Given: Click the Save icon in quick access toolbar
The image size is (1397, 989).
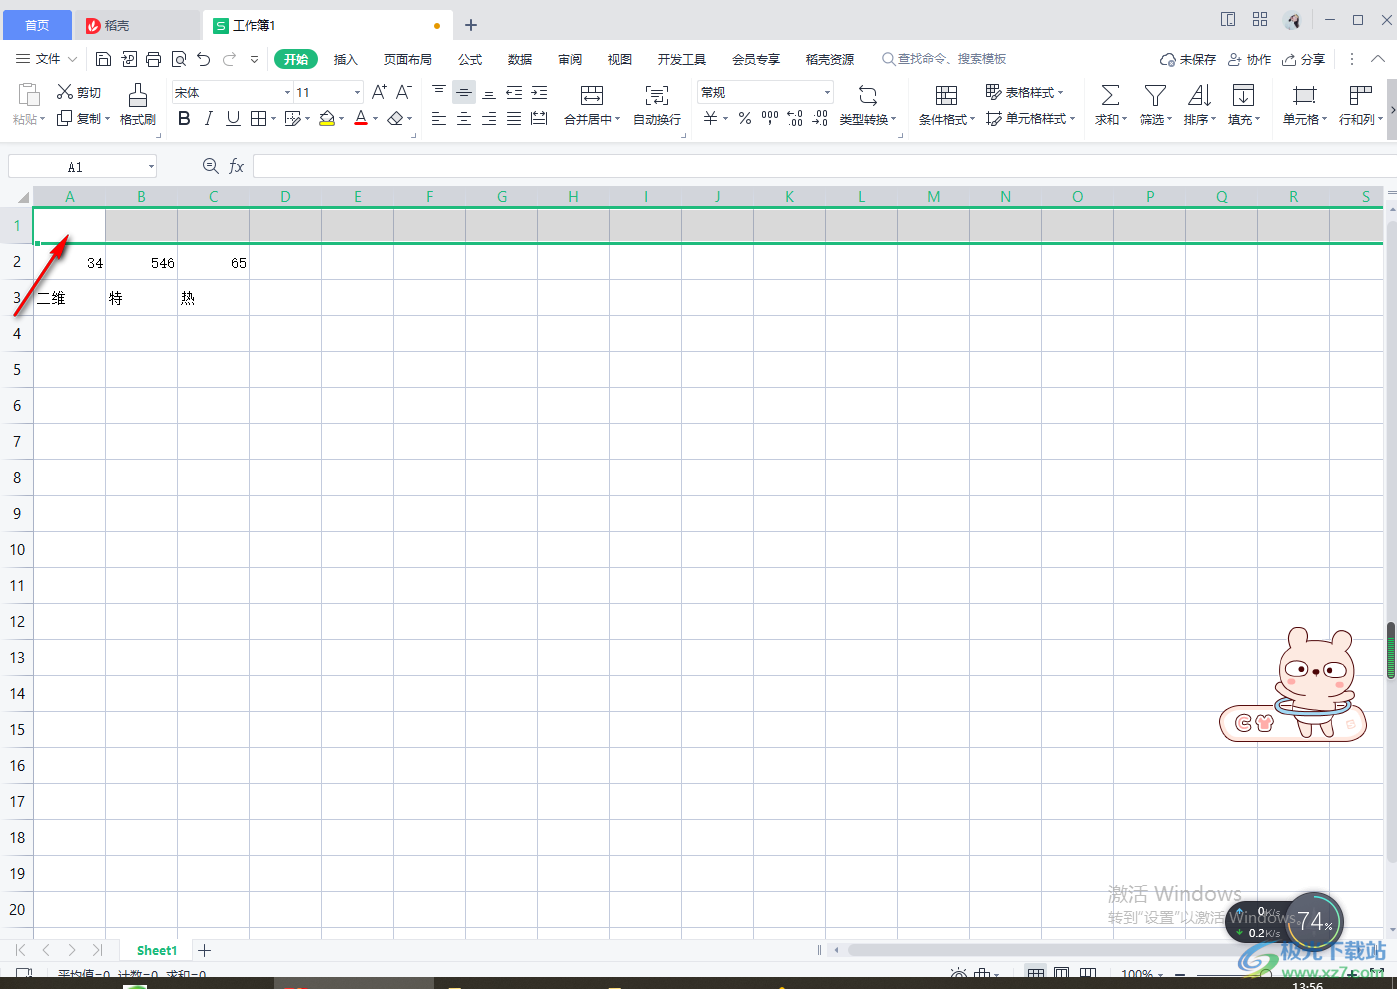Looking at the screenshot, I should click(x=103, y=59).
